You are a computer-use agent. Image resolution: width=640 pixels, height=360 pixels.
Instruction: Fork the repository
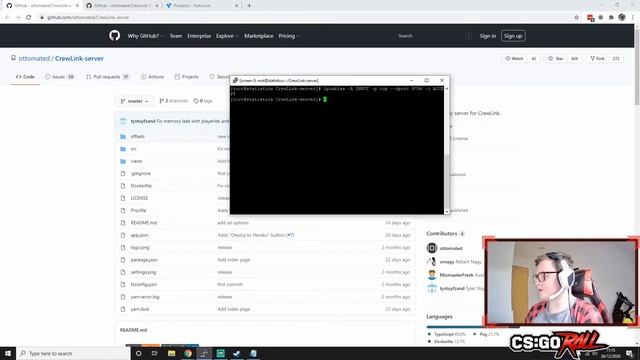coord(598,58)
